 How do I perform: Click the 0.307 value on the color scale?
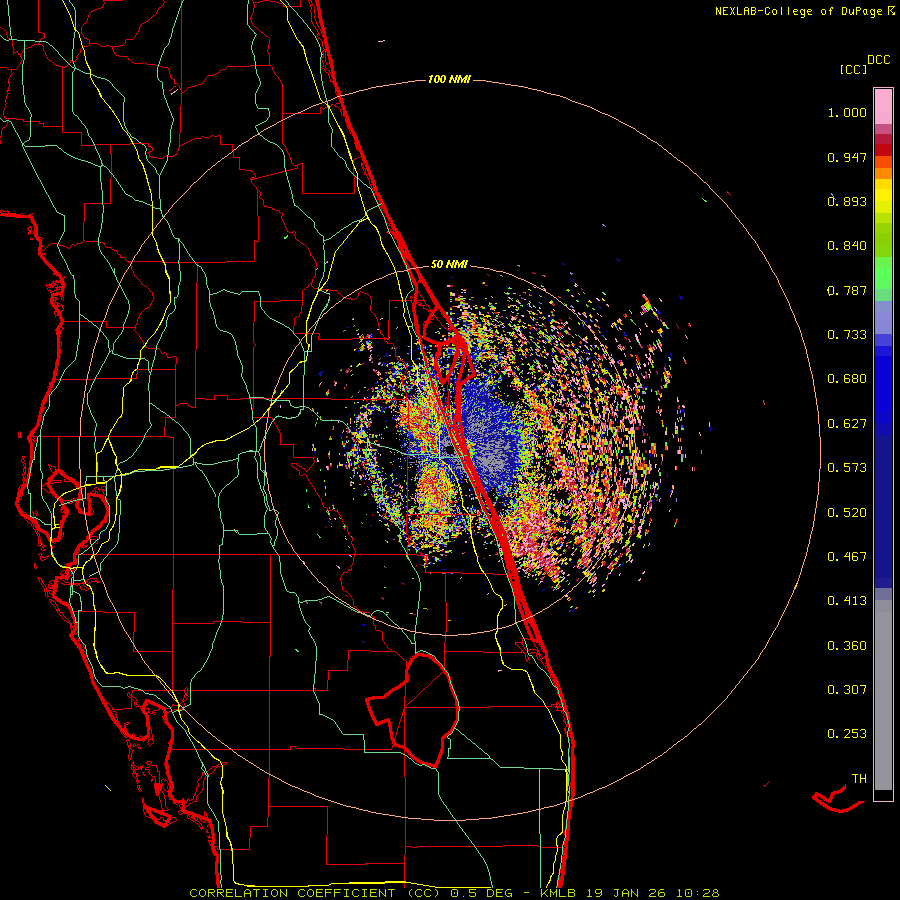[x=847, y=690]
